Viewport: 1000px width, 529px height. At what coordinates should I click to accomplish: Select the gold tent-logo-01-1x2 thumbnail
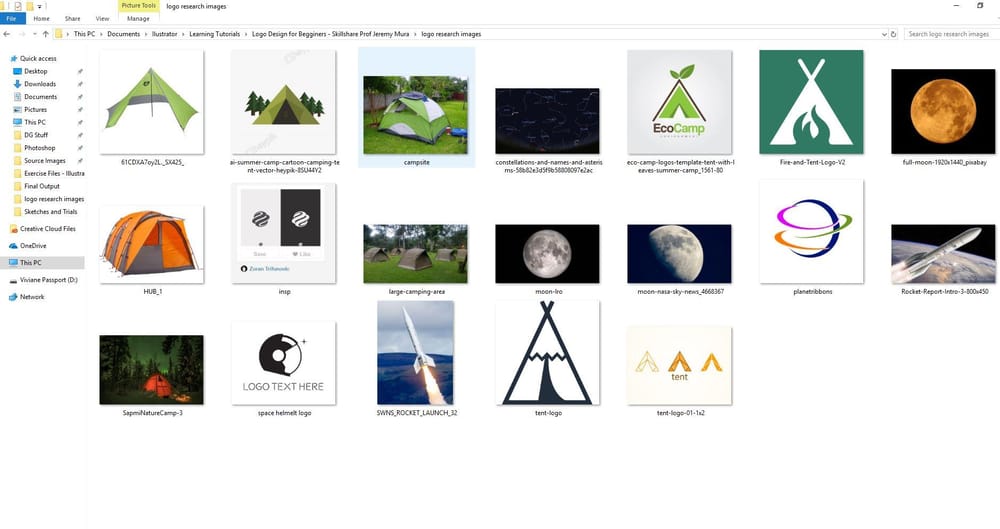[679, 365]
